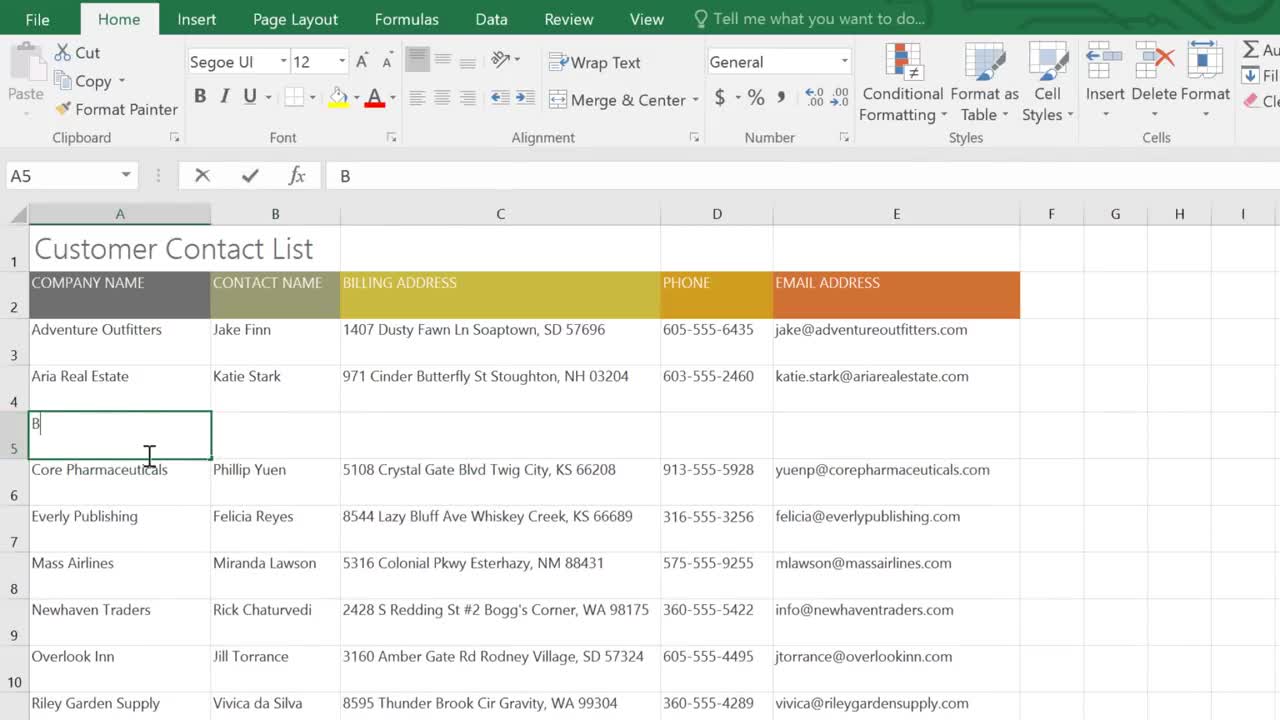Expand the Fill Color dropdown arrow
The height and width of the screenshot is (720, 1280).
click(x=356, y=98)
